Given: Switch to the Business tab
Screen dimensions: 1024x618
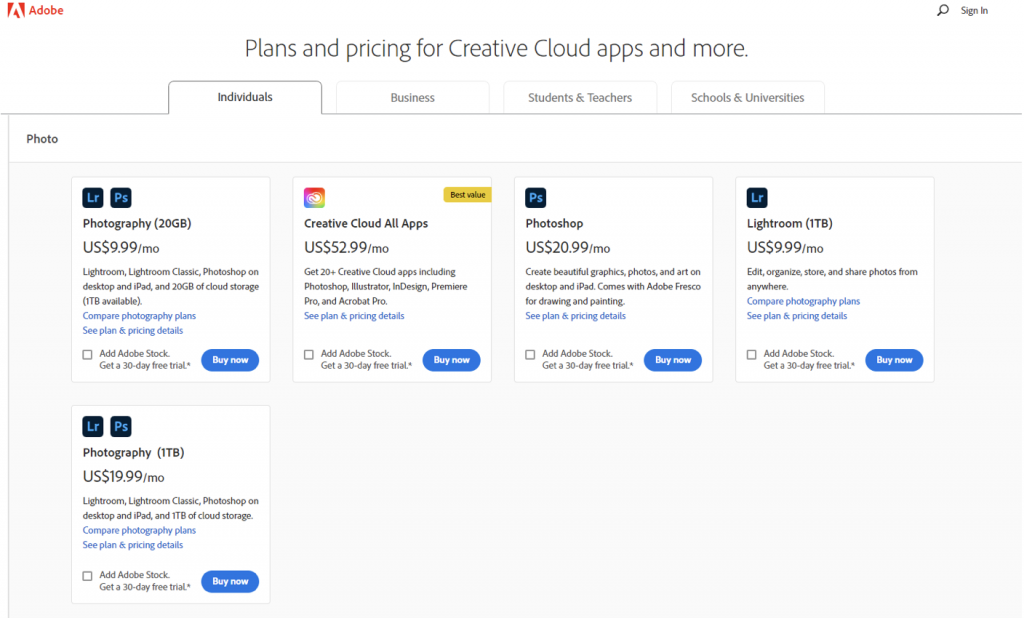Looking at the screenshot, I should [412, 98].
